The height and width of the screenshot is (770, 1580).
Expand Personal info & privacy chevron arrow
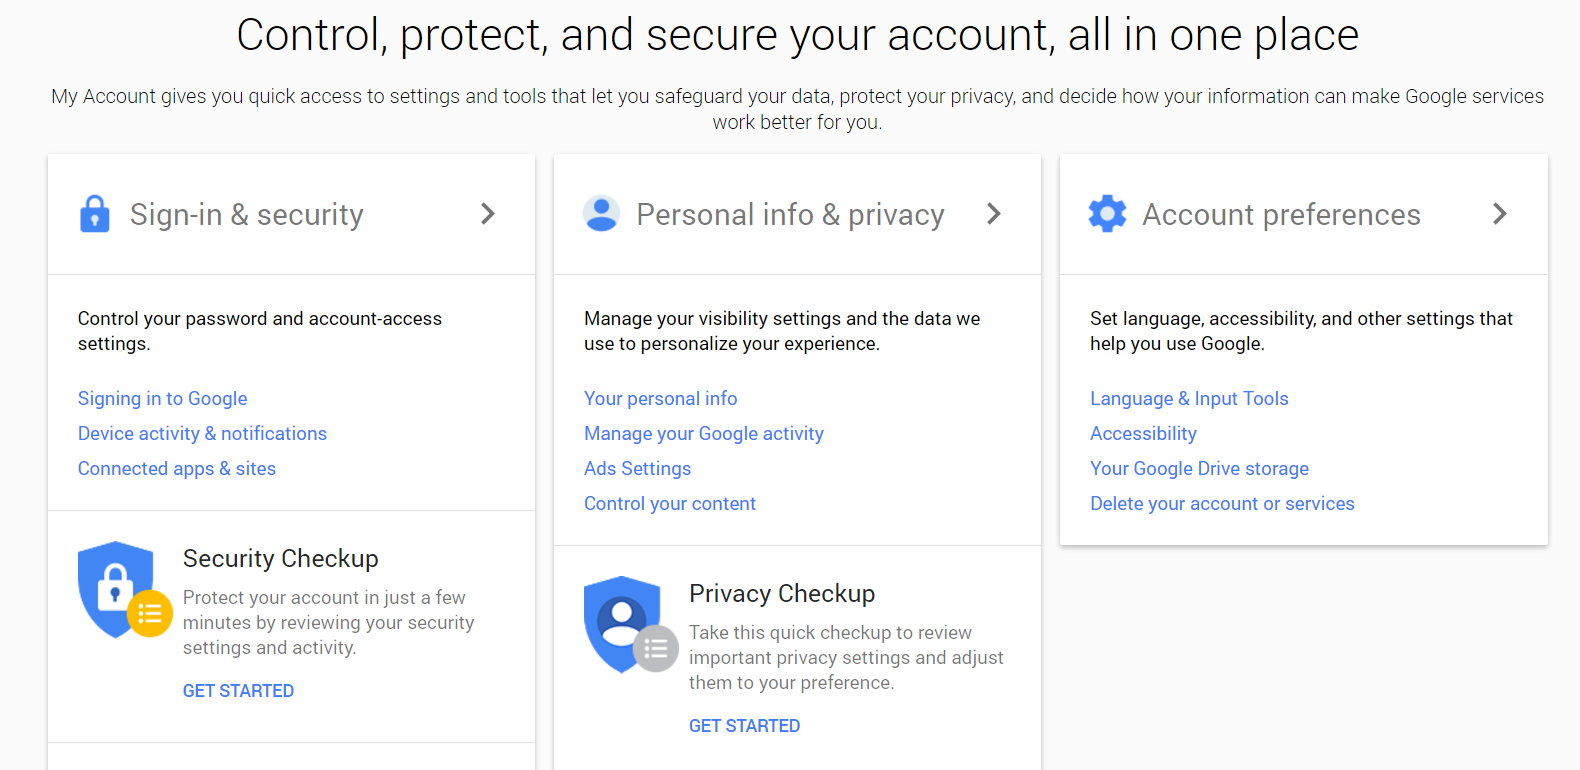(994, 214)
